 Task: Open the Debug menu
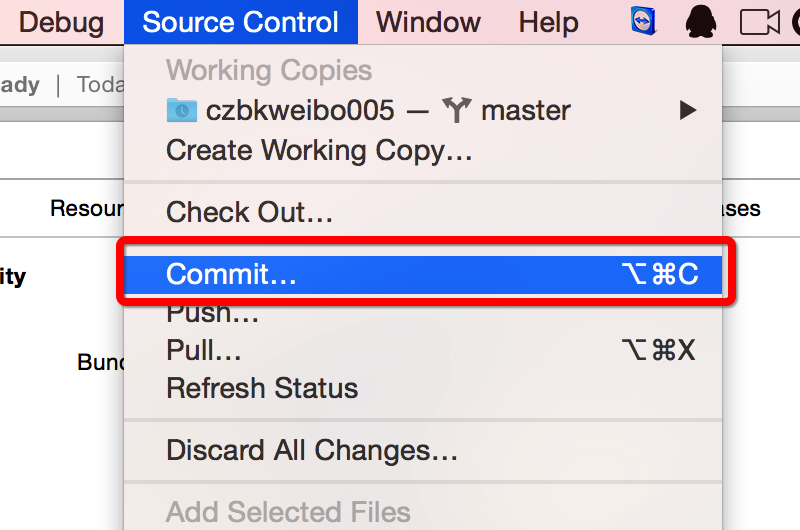(x=61, y=22)
